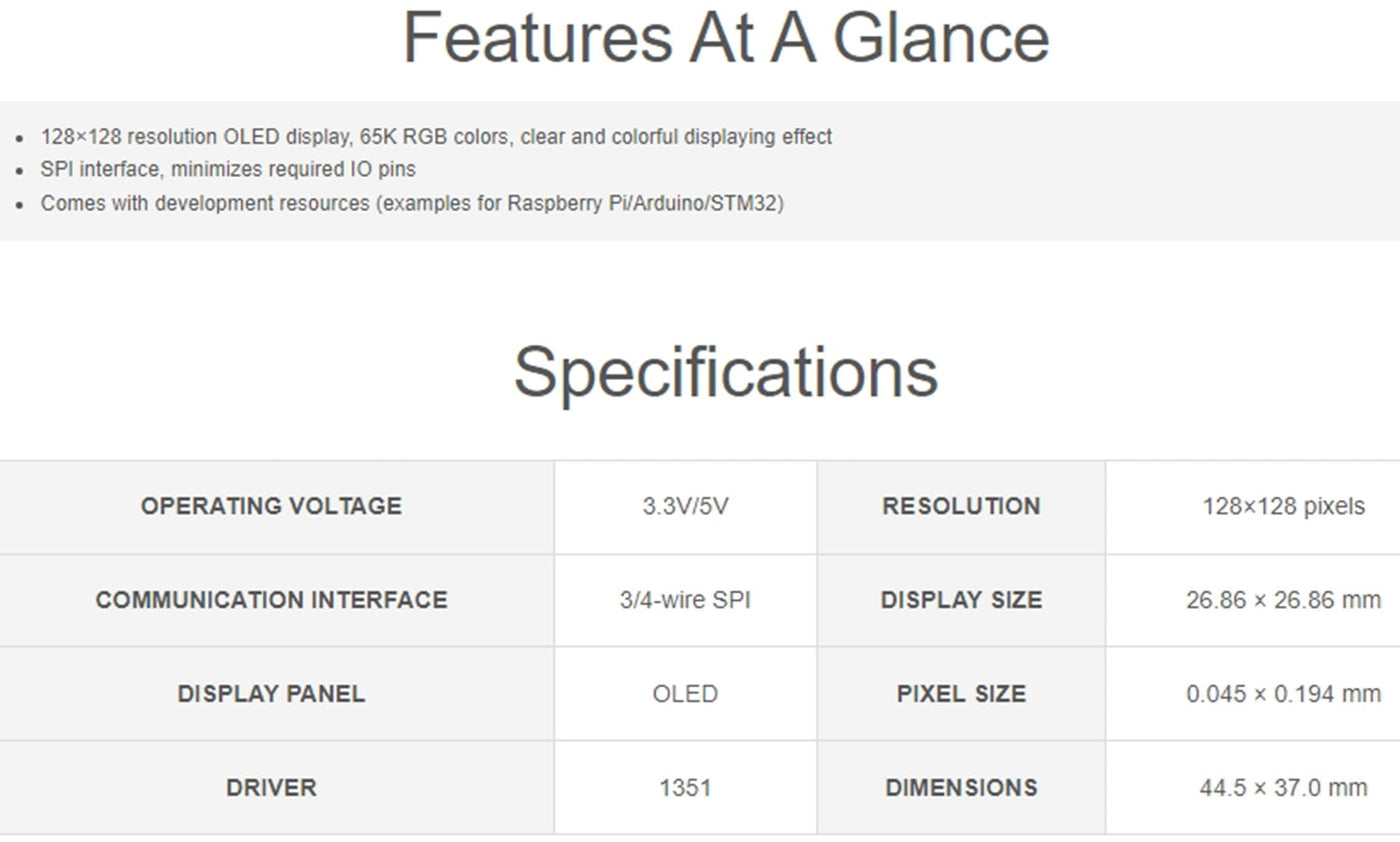Click the DISPLAY PANEL table label
The width and height of the screenshot is (1400, 842).
271,694
